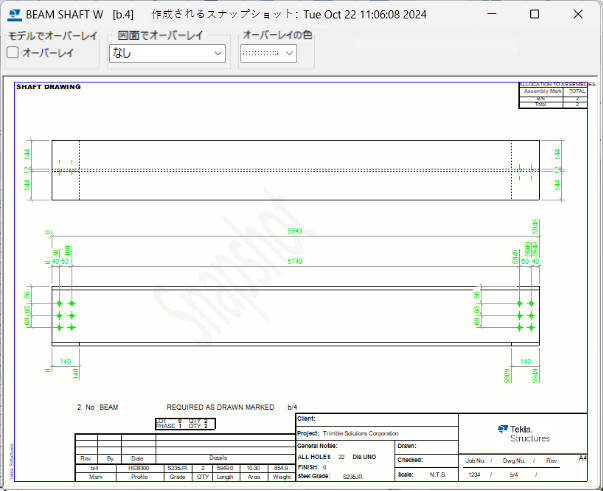The height and width of the screenshot is (491, 603).
Task: Click the 5949 overall length dimension
Action: [x=295, y=231]
